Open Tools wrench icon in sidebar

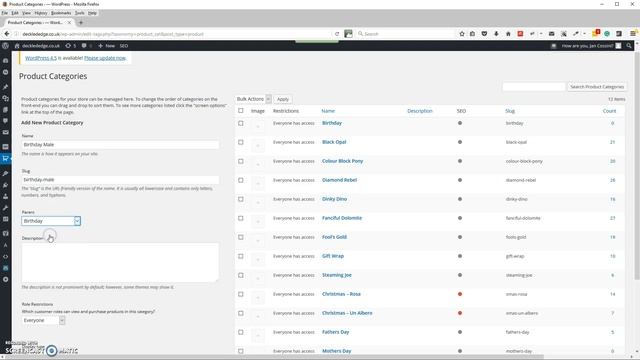click(x=5, y=208)
